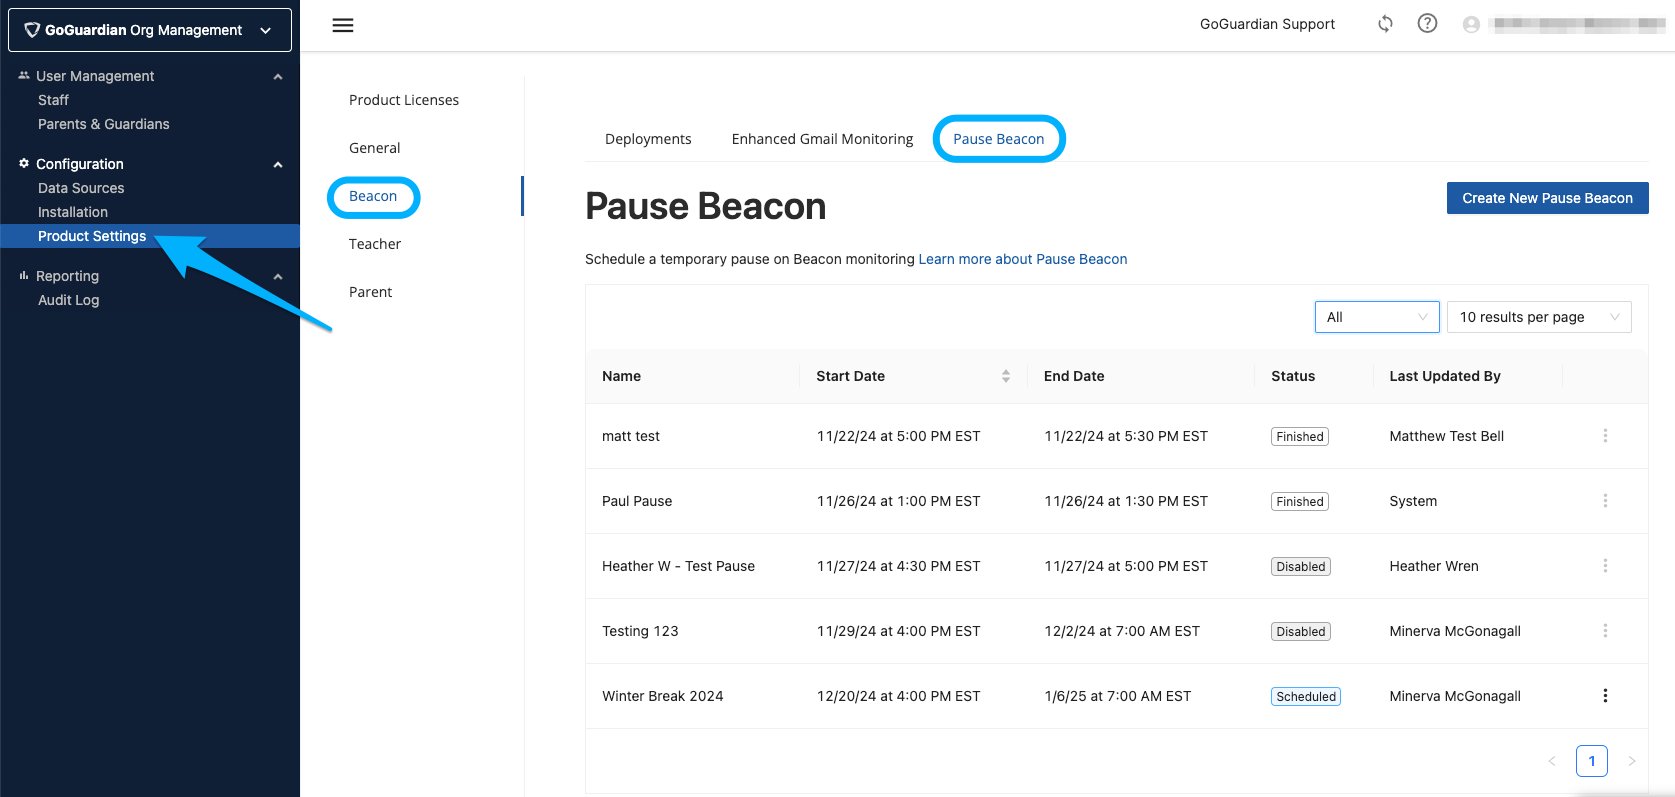Viewport: 1675px width, 797px height.
Task: Open Audit Log page
Action: click(x=68, y=300)
